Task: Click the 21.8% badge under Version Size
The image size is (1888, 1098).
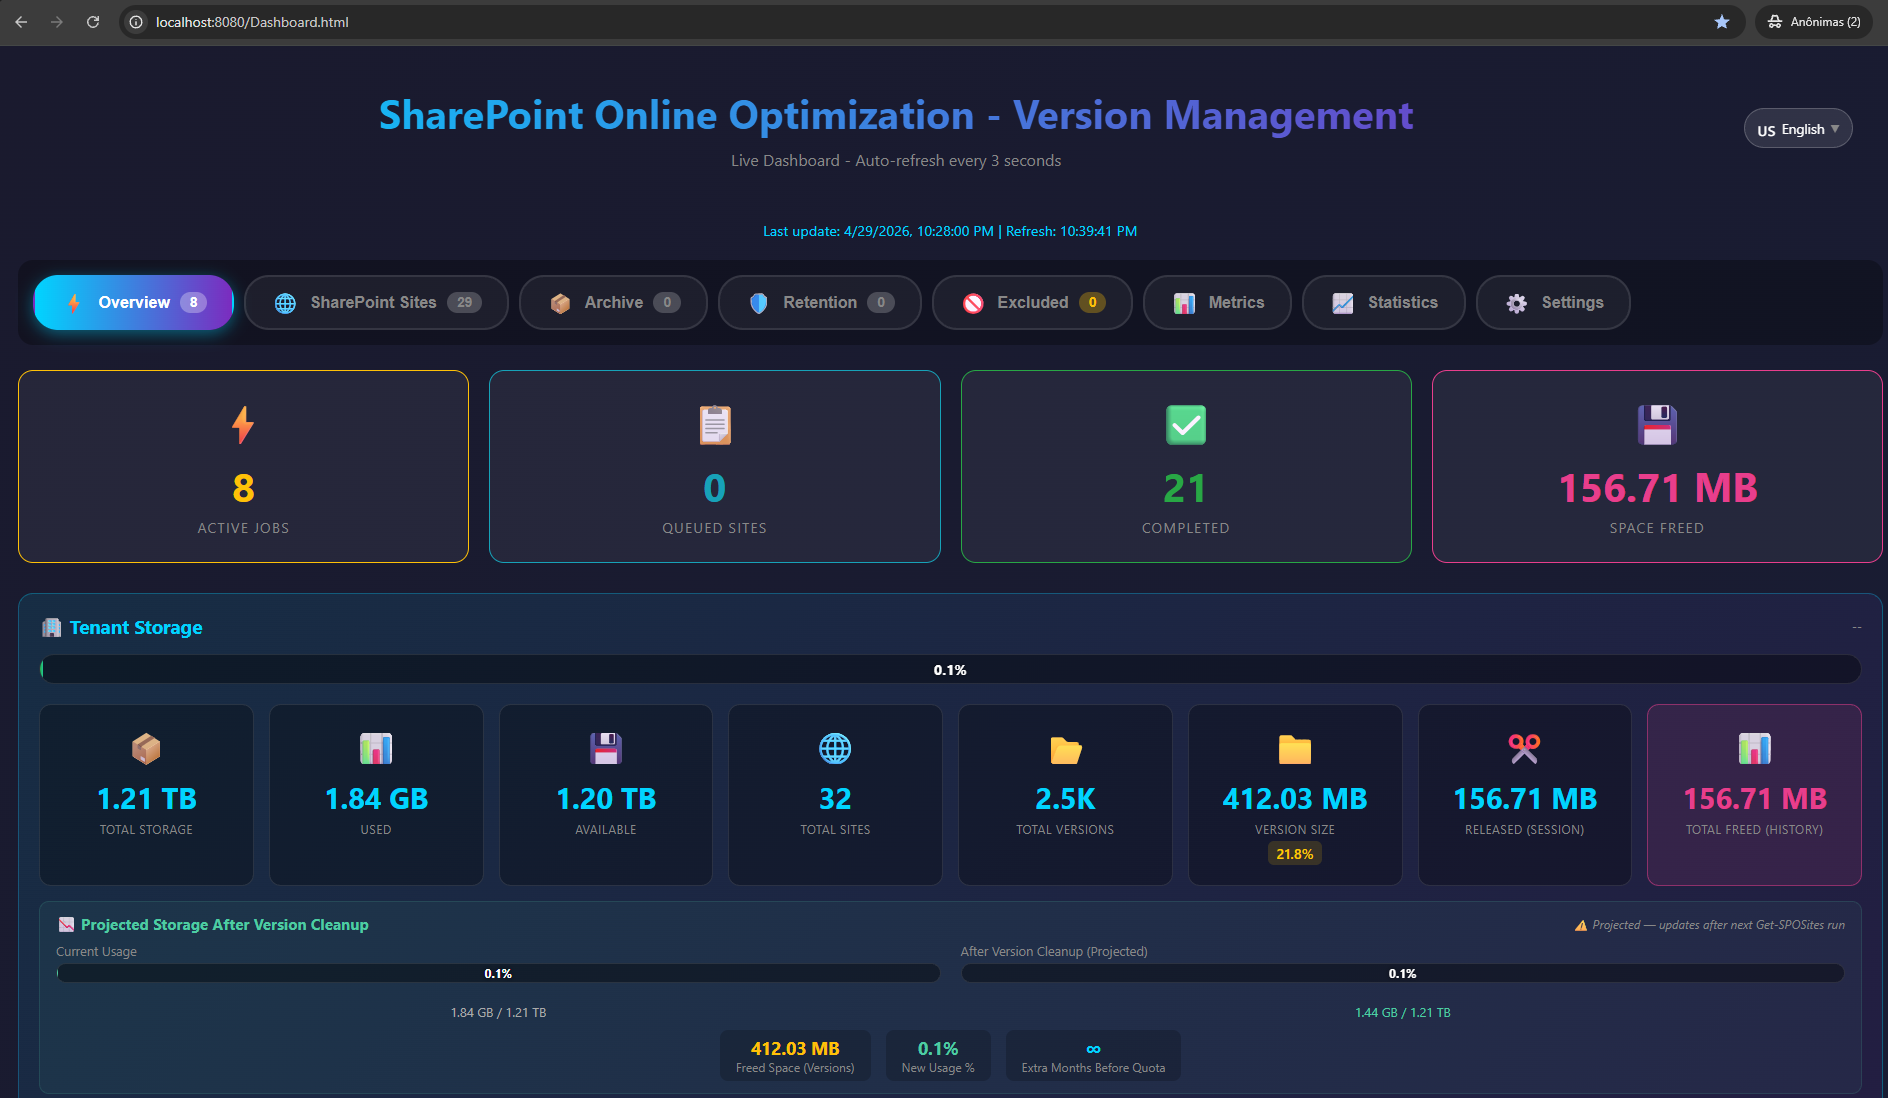Action: click(x=1295, y=854)
